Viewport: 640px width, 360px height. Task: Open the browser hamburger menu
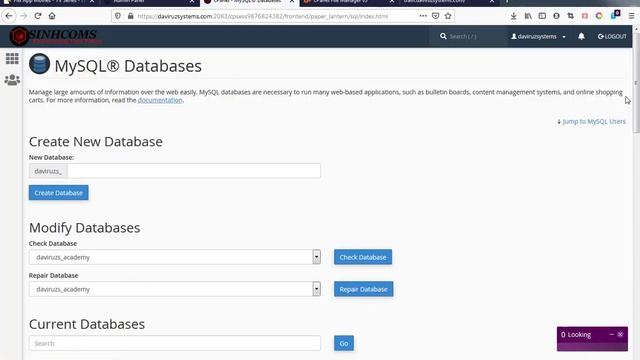631,16
